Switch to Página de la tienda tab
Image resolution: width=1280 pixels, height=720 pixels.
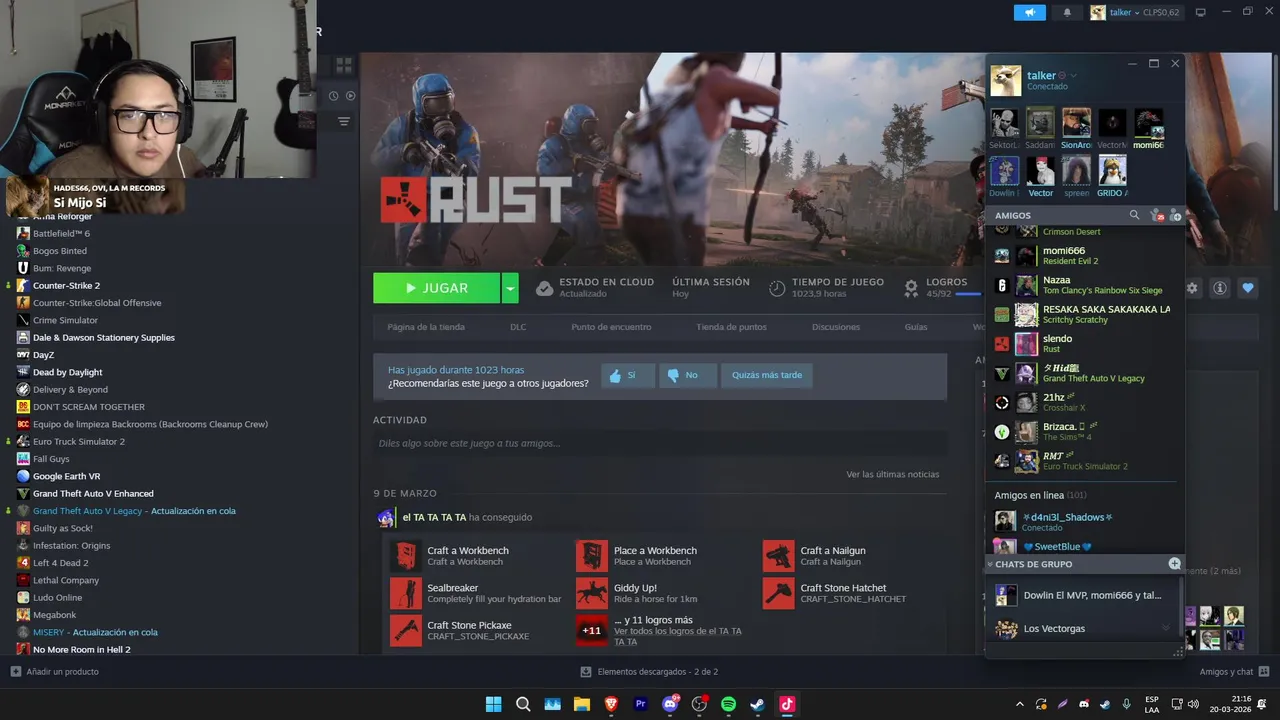(x=426, y=327)
